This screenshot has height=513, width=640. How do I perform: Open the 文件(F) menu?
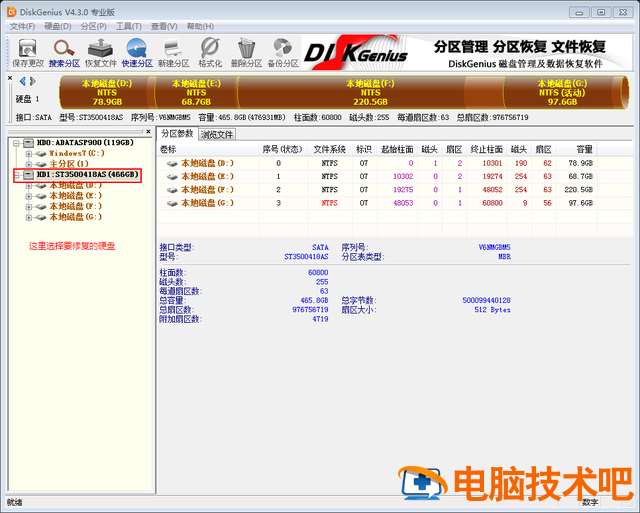(x=22, y=27)
